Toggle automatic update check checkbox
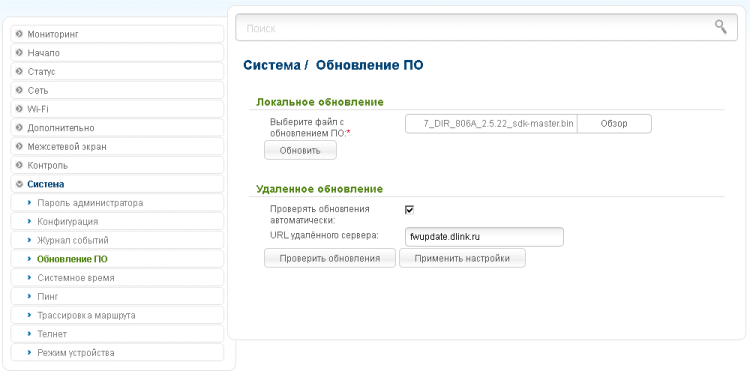This screenshot has width=750, height=377. 409,210
